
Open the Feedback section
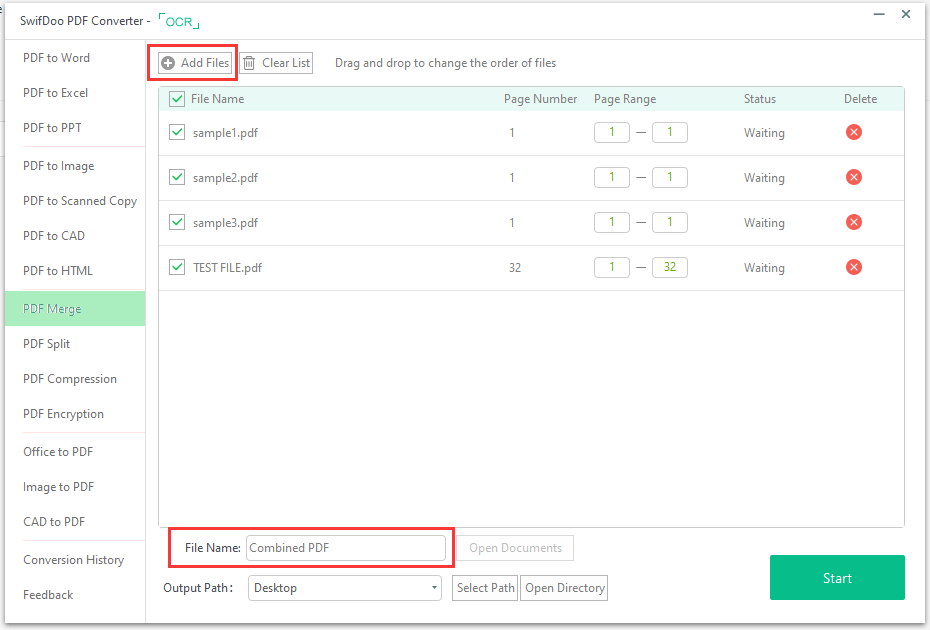(48, 595)
